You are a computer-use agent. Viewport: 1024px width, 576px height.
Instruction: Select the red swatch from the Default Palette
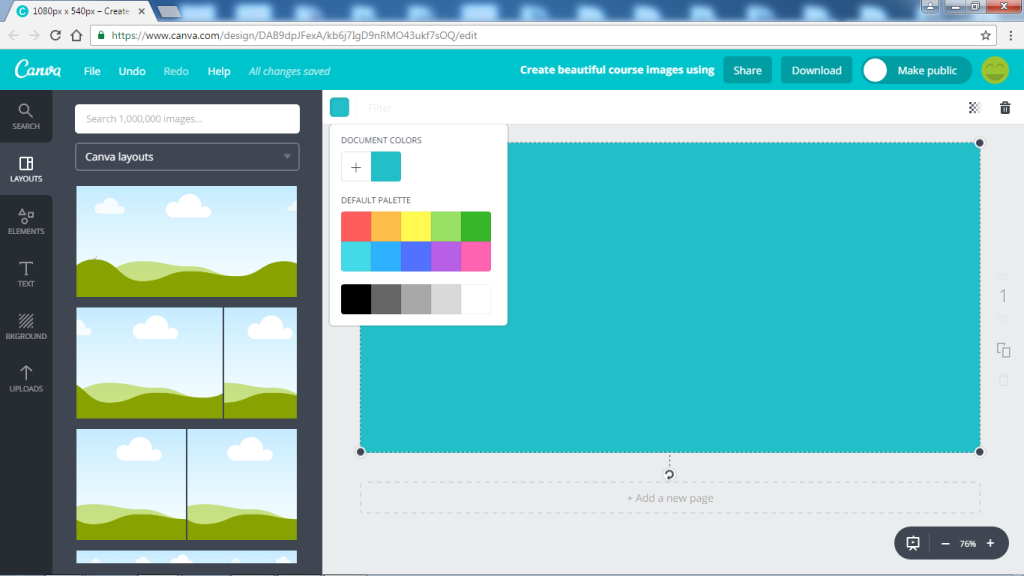point(355,225)
